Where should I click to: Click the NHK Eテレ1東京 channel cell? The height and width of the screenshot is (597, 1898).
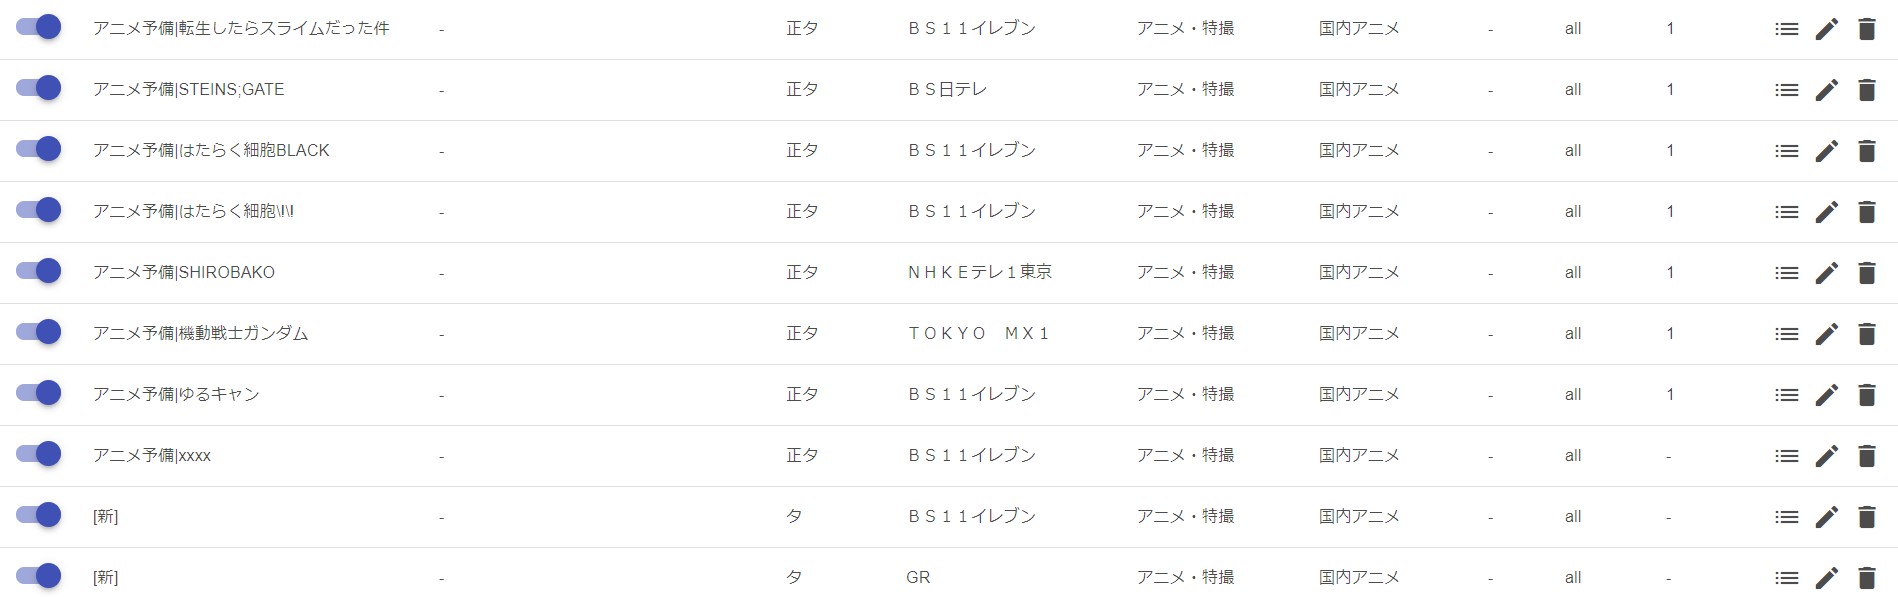pyautogui.click(x=979, y=272)
